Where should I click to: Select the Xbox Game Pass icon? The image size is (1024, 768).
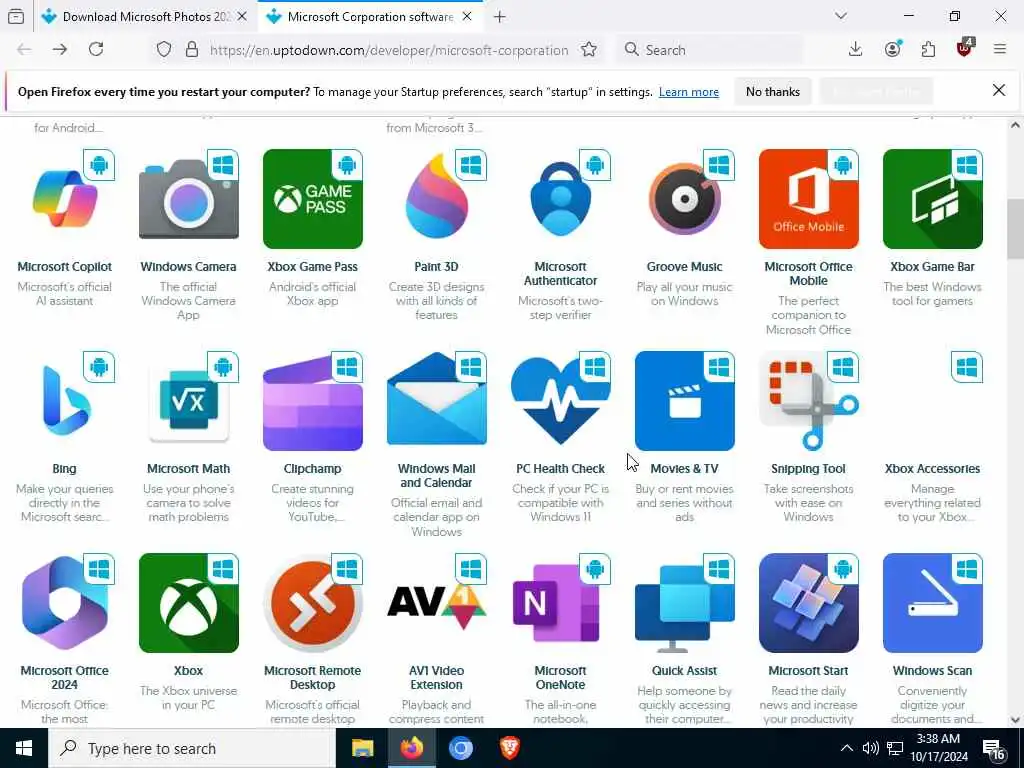(313, 199)
